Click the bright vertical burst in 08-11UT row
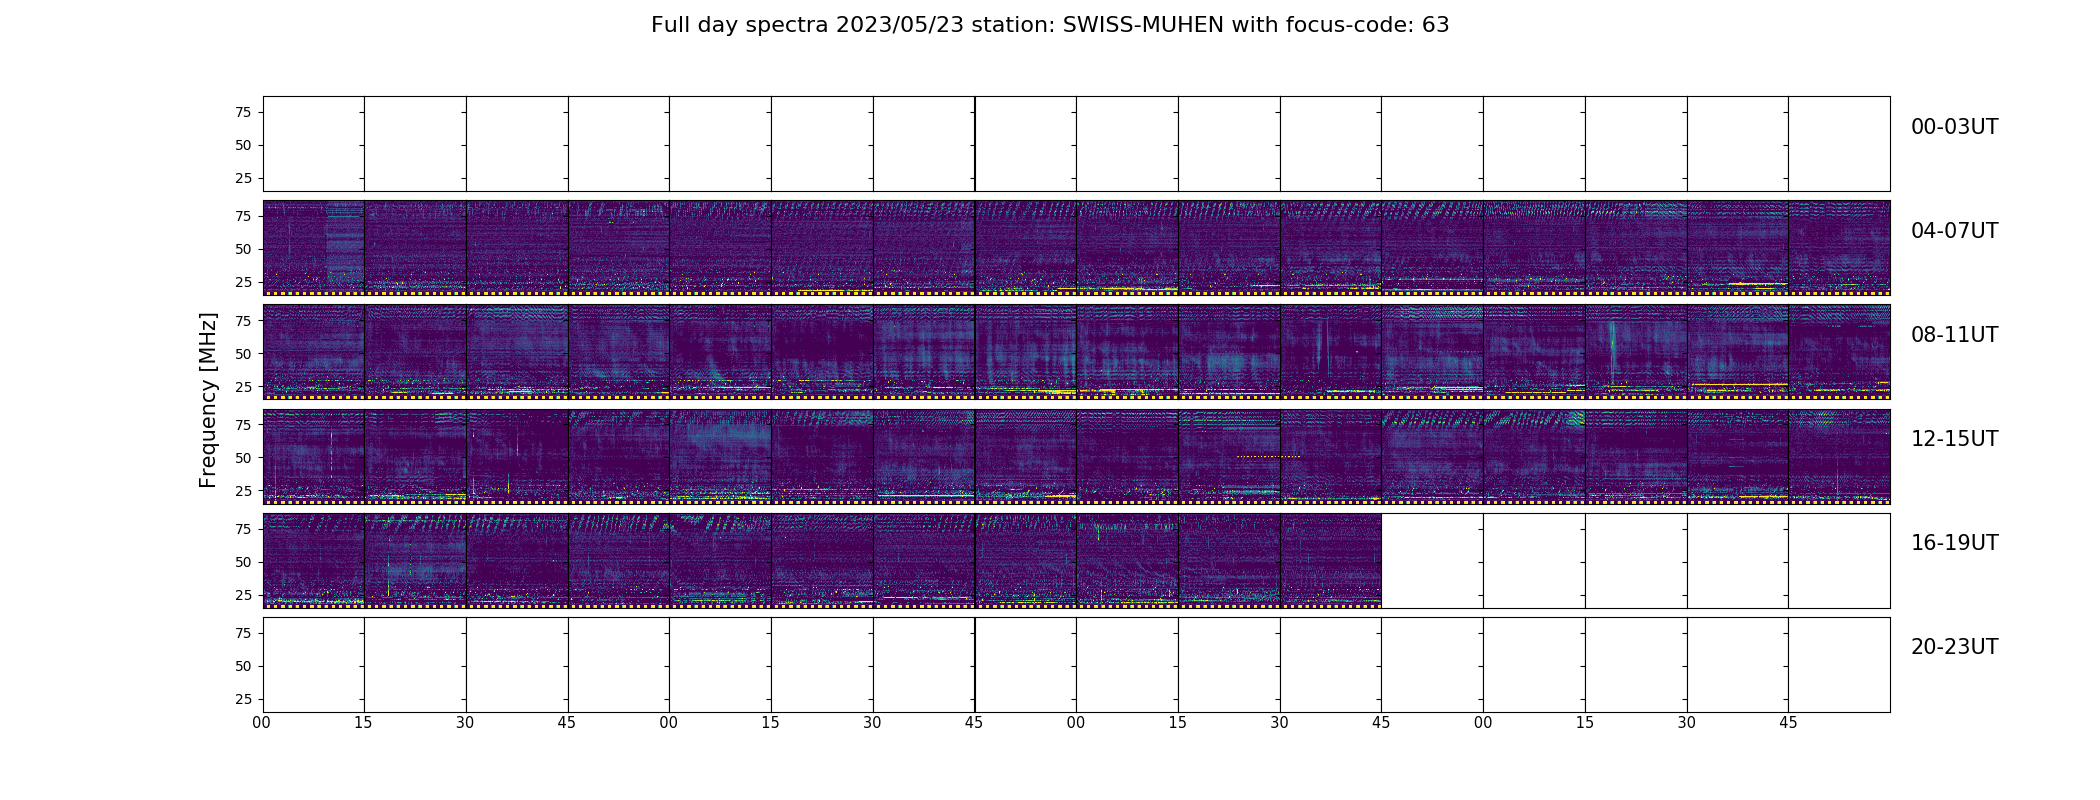This screenshot has width=2100, height=800. [1612, 352]
